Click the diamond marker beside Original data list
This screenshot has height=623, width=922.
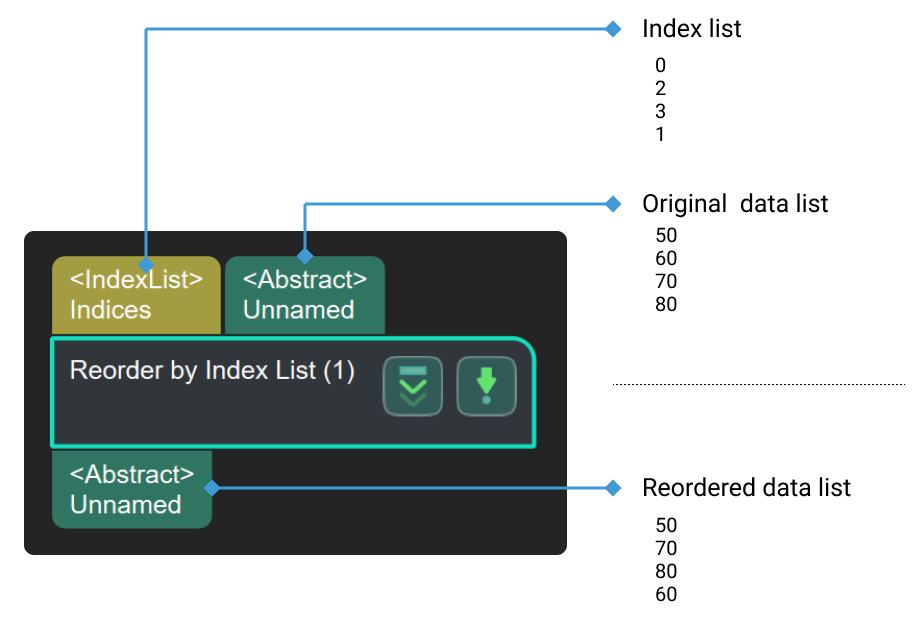click(613, 203)
